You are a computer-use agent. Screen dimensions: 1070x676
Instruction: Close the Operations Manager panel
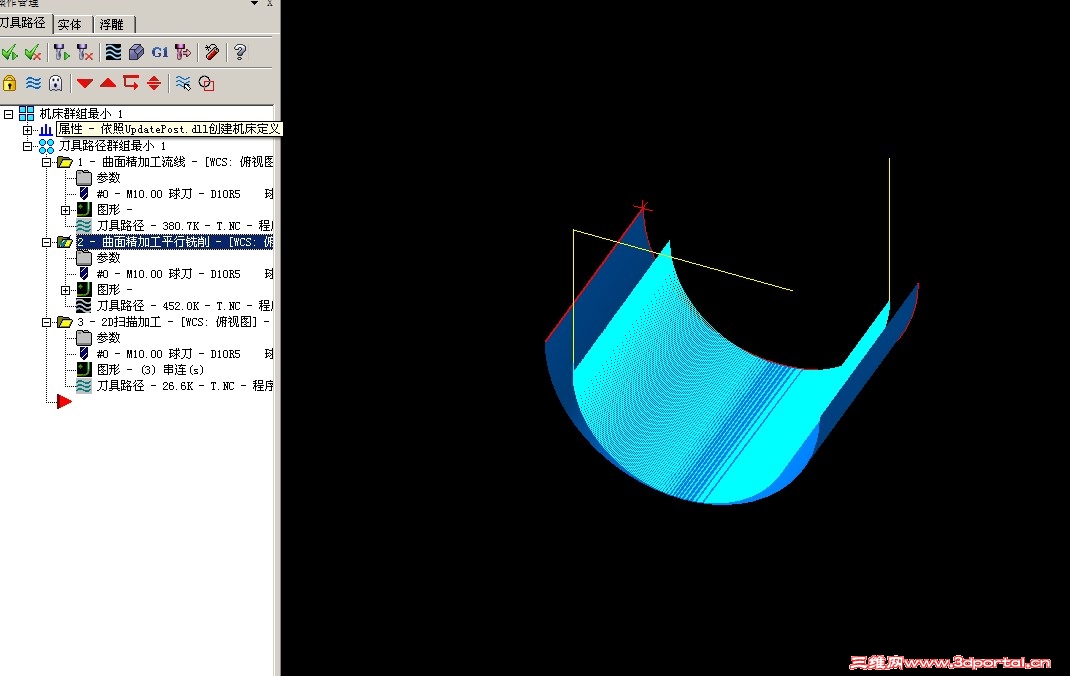(x=270, y=3)
